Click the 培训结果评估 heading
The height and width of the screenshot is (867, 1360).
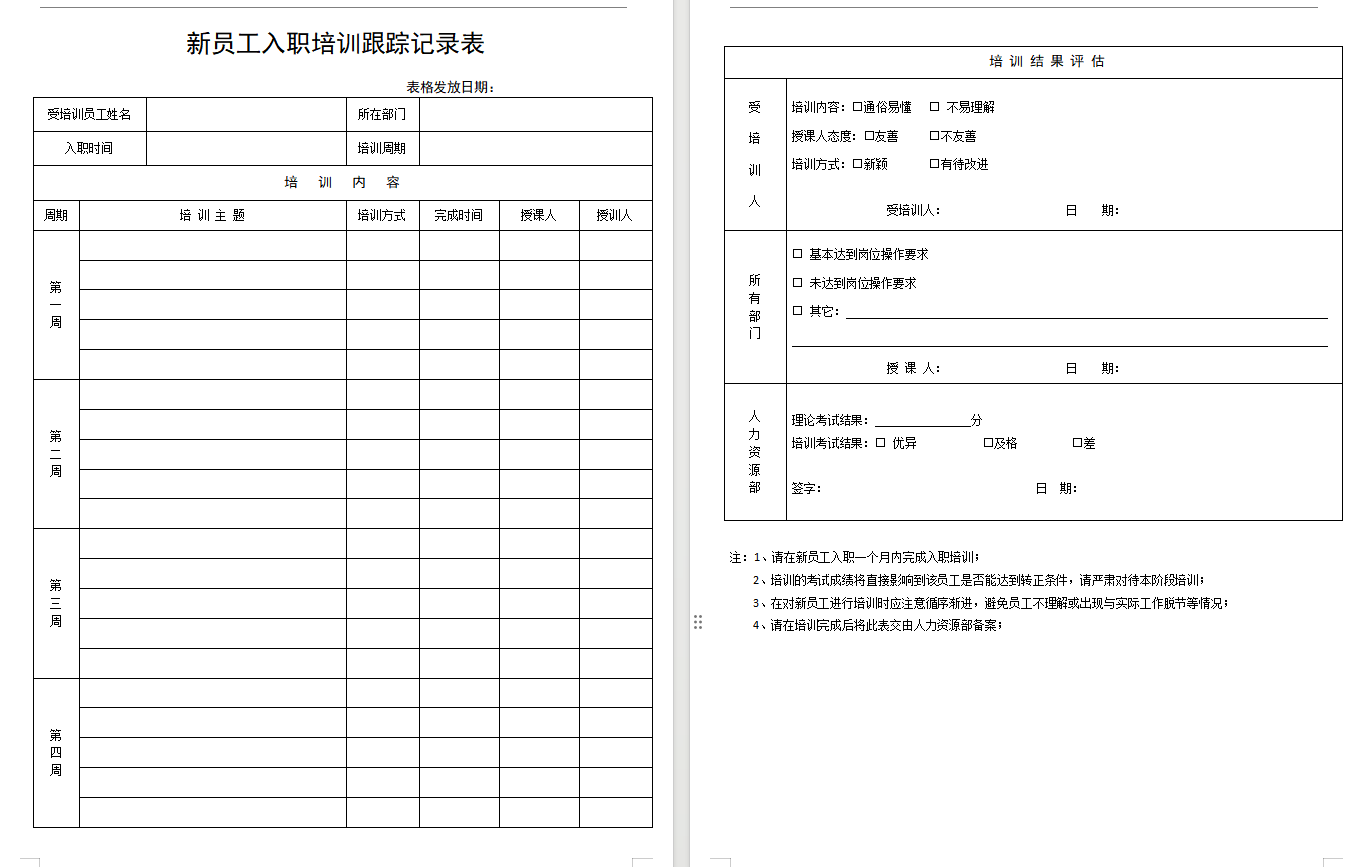pyautogui.click(x=1047, y=61)
